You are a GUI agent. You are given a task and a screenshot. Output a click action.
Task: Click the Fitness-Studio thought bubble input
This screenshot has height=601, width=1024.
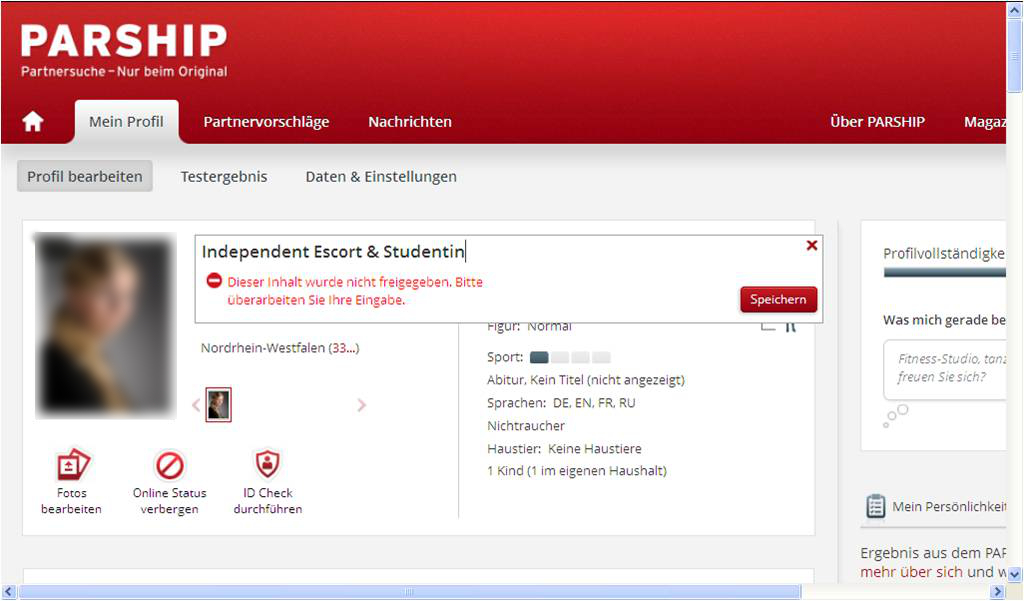[946, 369]
